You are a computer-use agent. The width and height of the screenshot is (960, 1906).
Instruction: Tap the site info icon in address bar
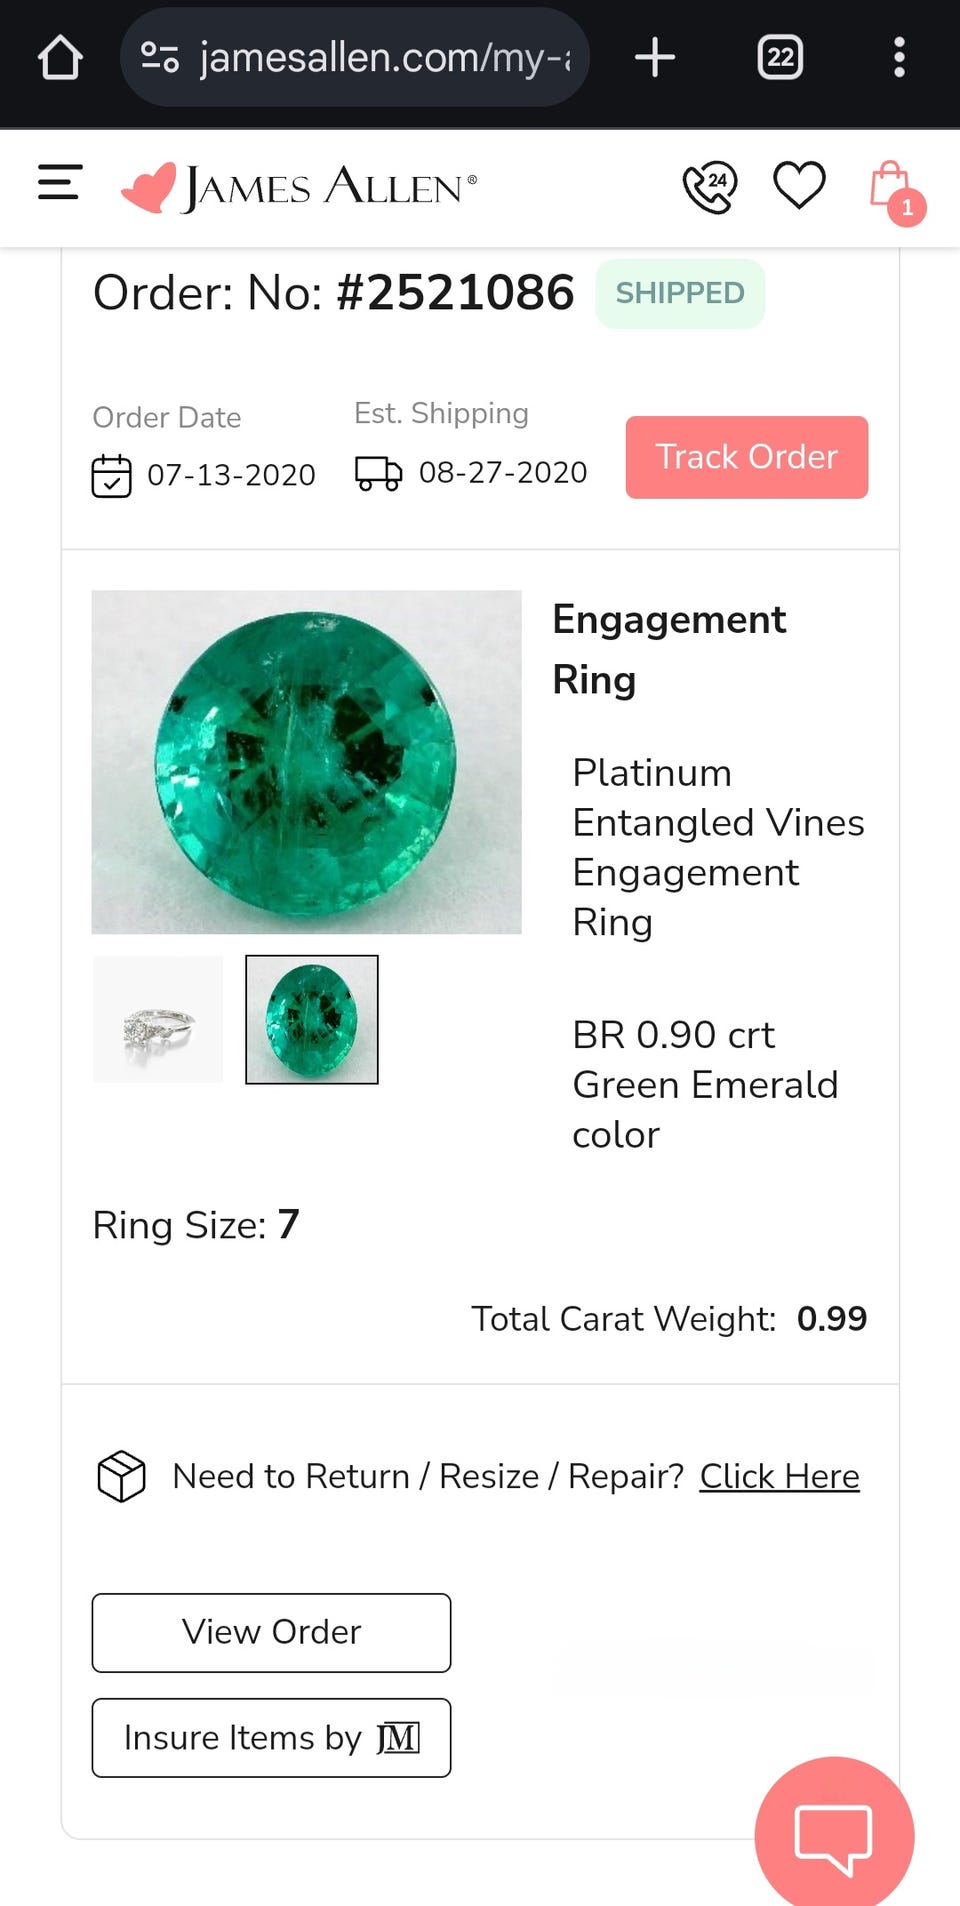coord(160,57)
